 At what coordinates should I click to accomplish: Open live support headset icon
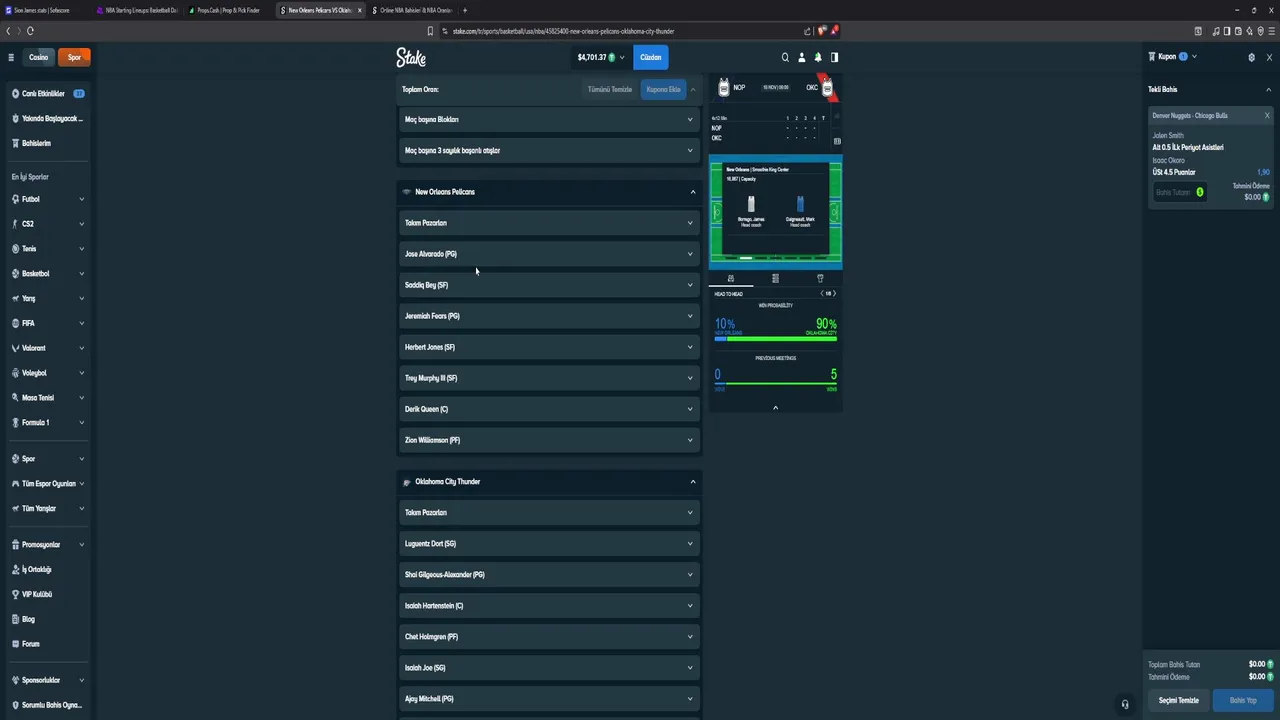pyautogui.click(x=1125, y=704)
